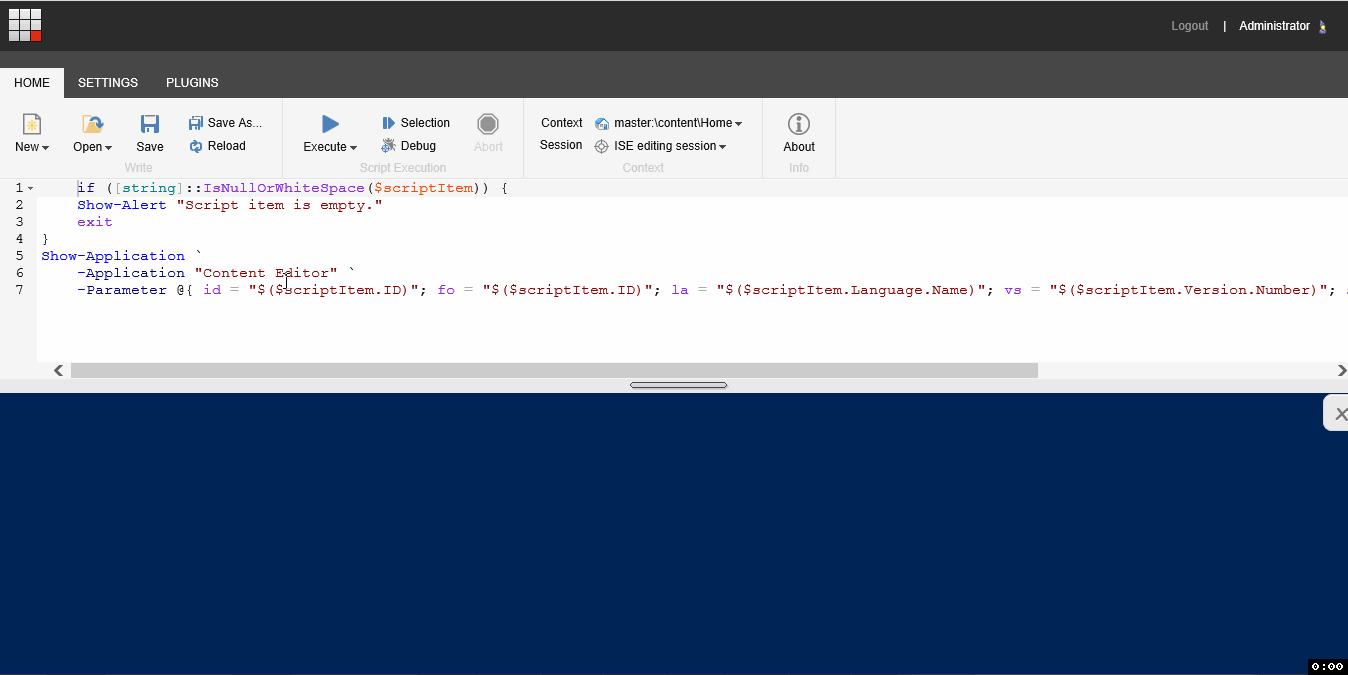Screen dimensions: 1348x675
Task: Open the Sitecore launchpad grid icon
Action: [25, 25]
